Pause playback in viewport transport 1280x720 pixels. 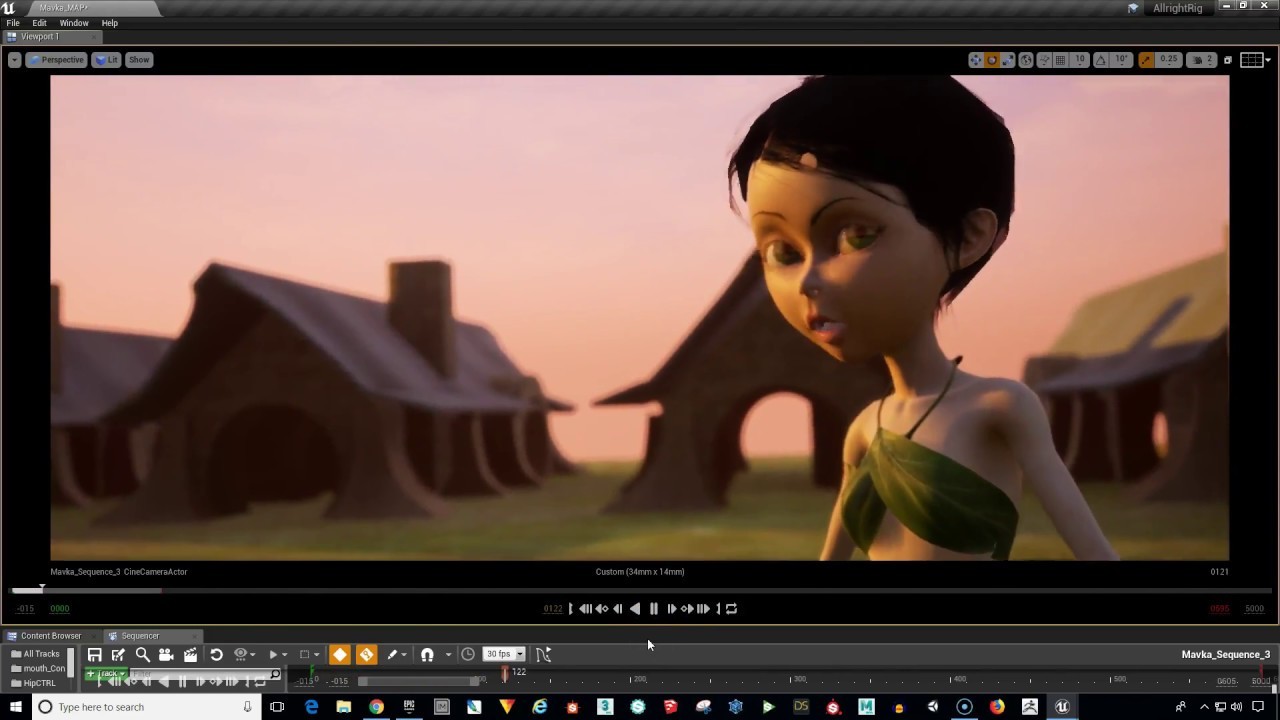click(x=654, y=609)
